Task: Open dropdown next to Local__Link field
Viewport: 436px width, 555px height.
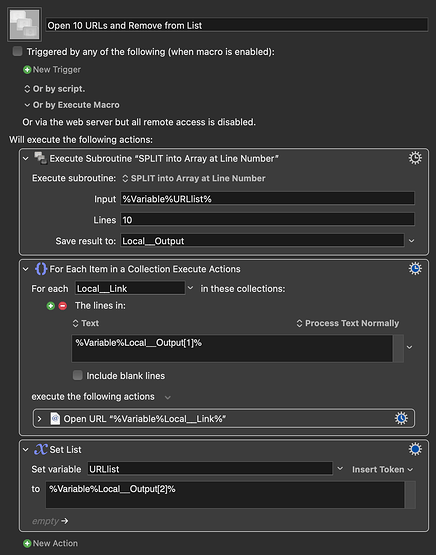Action: [x=190, y=288]
